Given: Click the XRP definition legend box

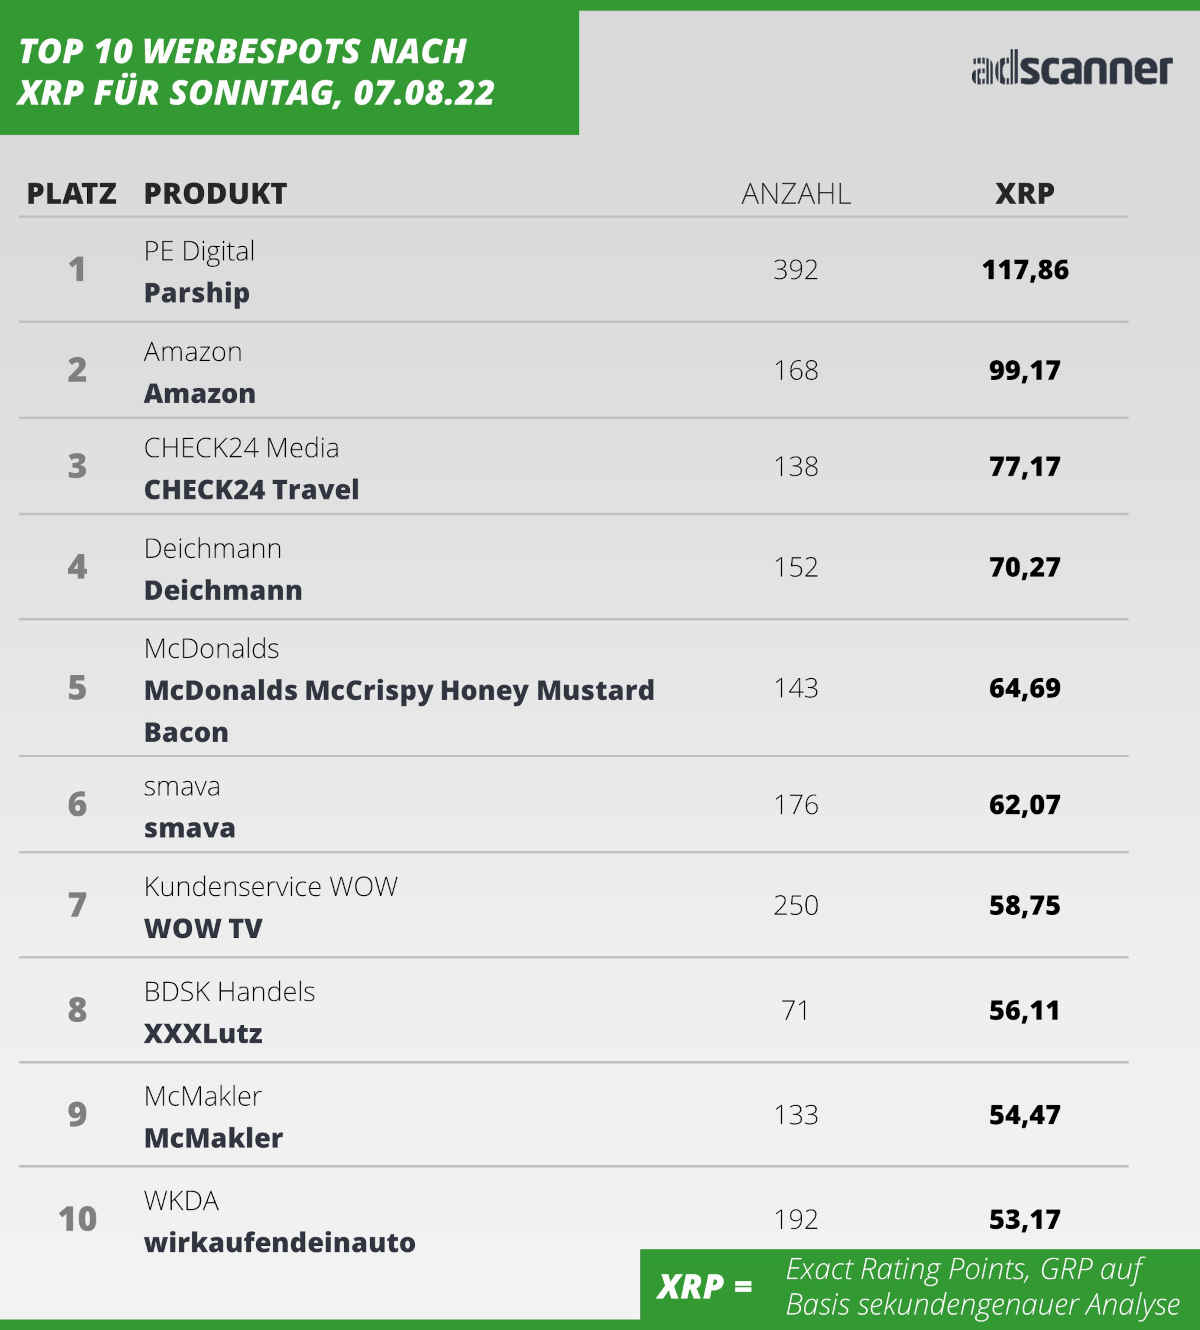Looking at the screenshot, I should (920, 1285).
